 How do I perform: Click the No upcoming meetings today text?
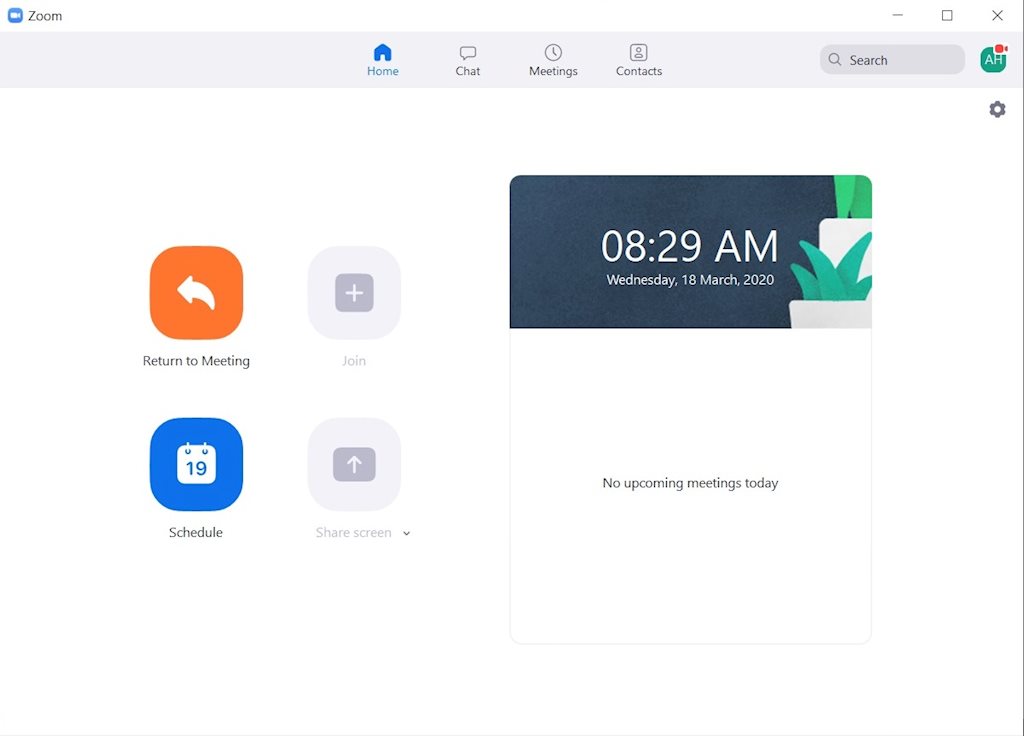point(690,483)
